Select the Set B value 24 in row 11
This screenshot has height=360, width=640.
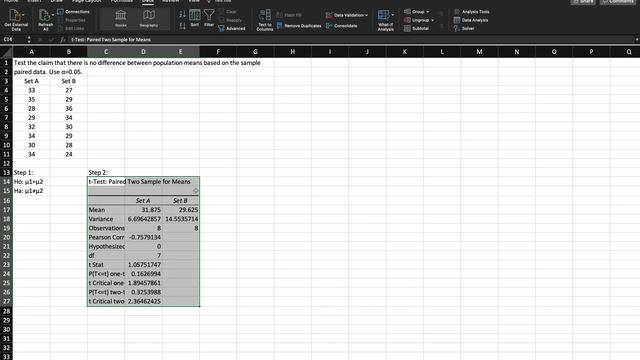(x=69, y=154)
